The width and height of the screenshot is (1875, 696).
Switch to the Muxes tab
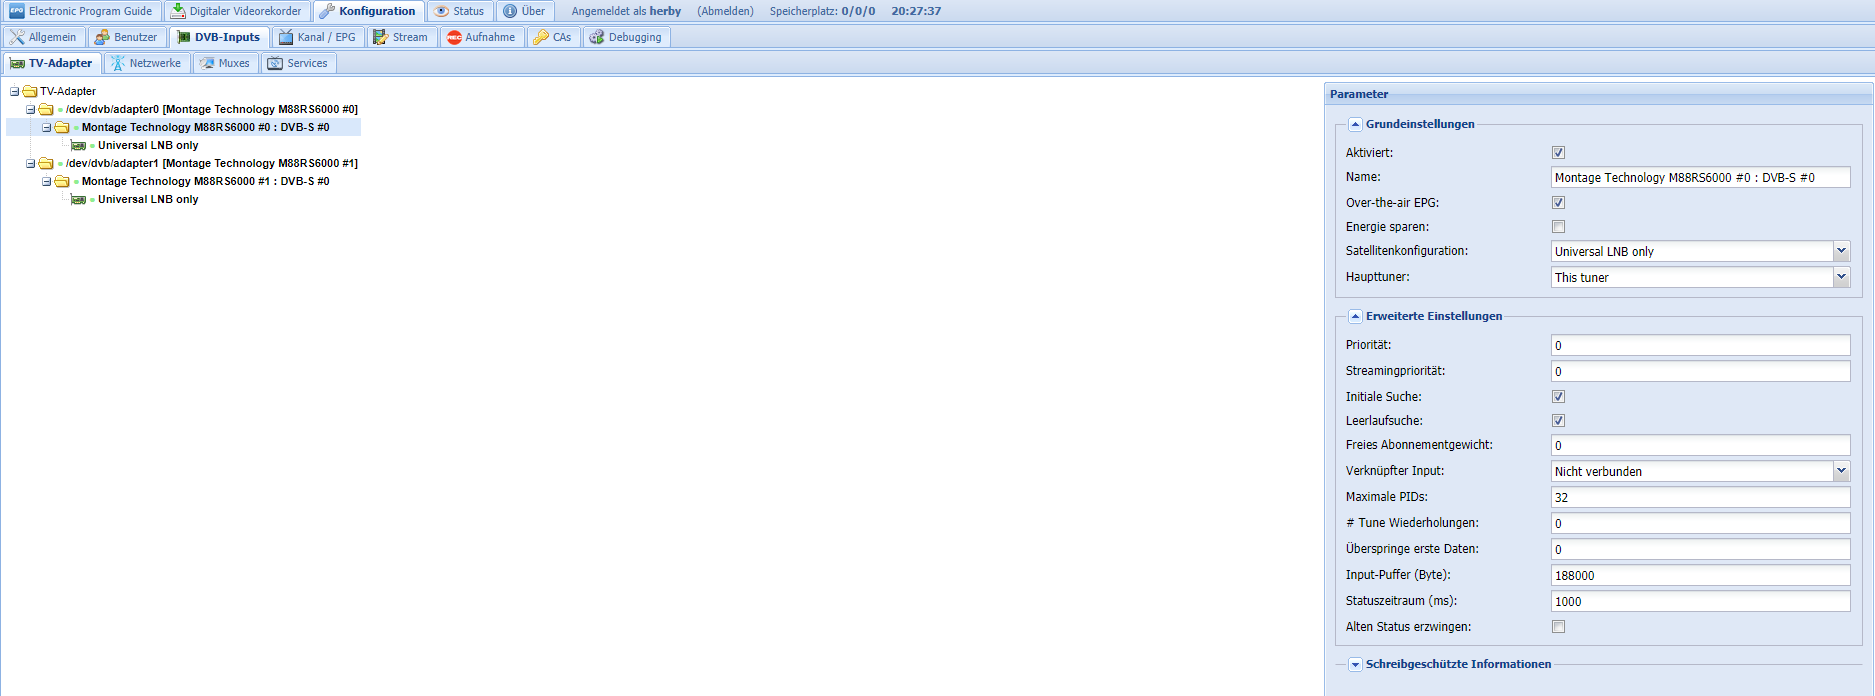coord(224,63)
